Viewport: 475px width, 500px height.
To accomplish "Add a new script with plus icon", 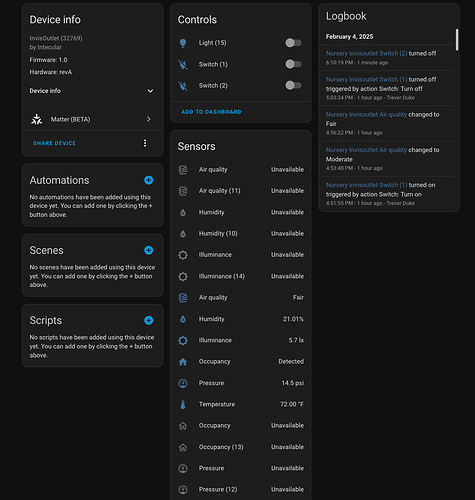I will (x=149, y=320).
